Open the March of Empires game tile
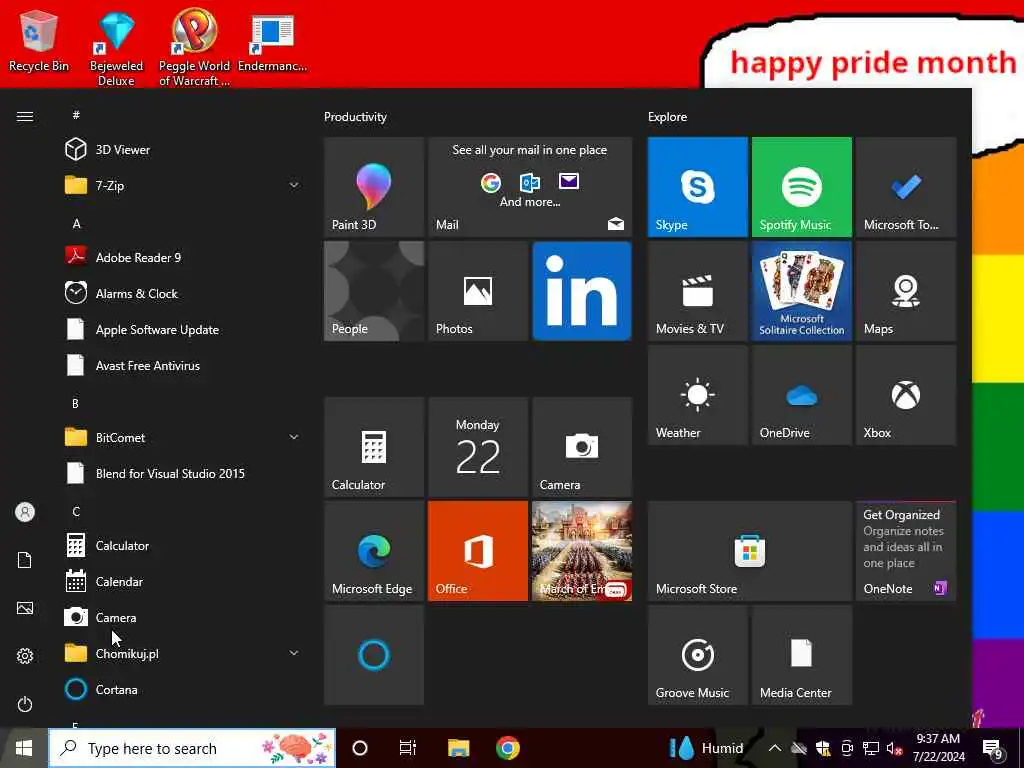Screen dimensions: 1024x768 (582, 551)
